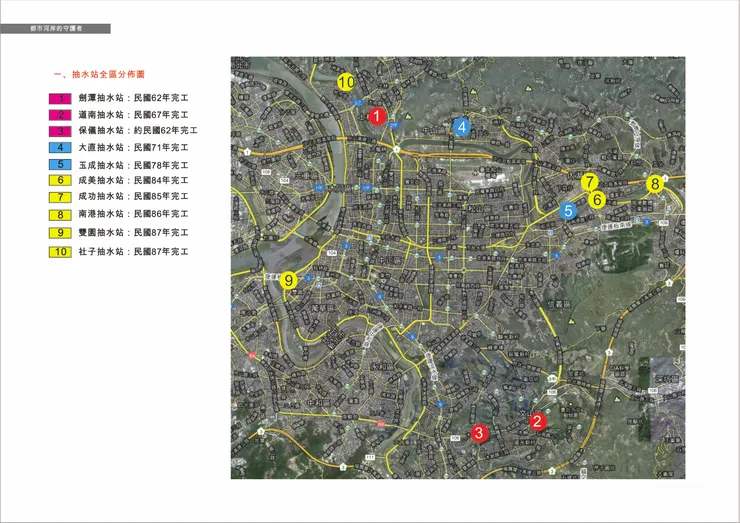Click blue map marker number 5
Screen dimensions: 740x523
569,211
